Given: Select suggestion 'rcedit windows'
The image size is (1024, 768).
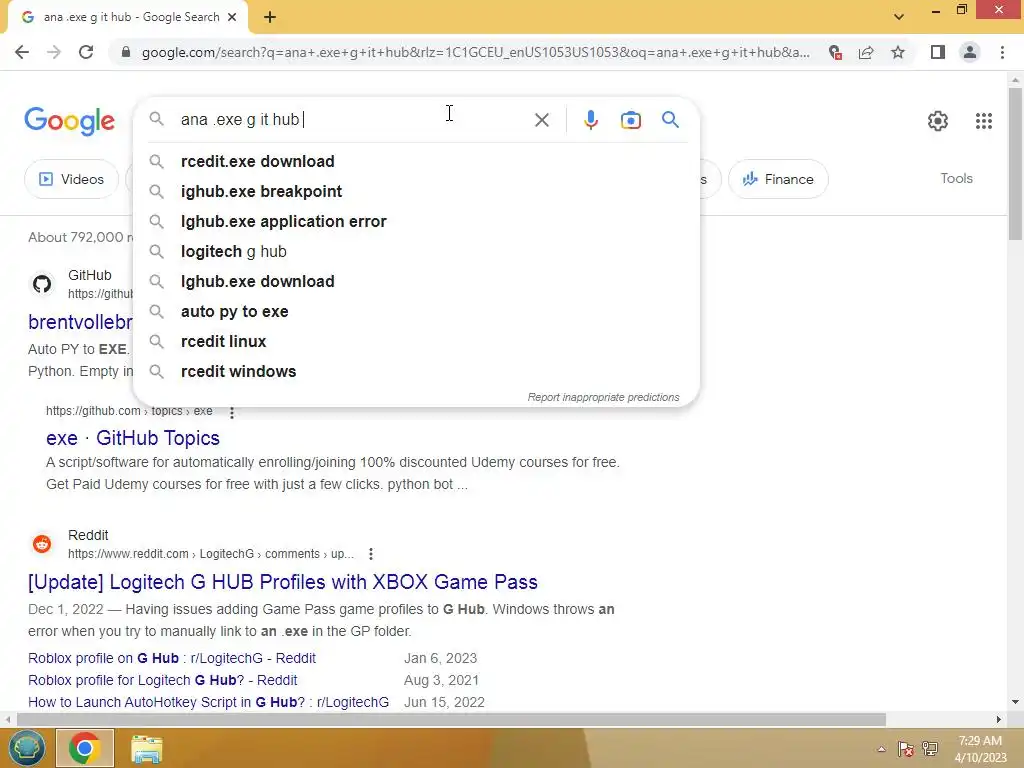Looking at the screenshot, I should [x=416, y=372].
